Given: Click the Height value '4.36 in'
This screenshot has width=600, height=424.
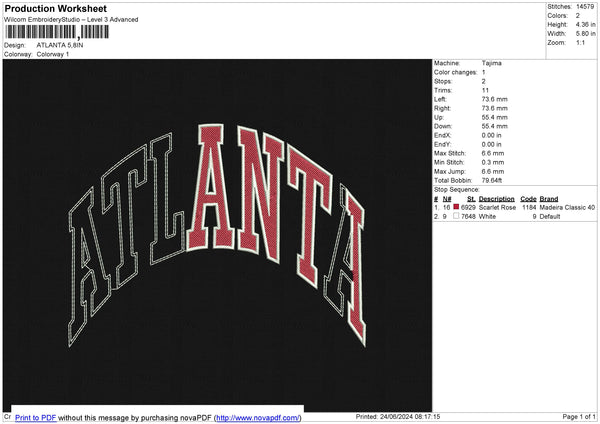Looking at the screenshot, I should [585, 24].
